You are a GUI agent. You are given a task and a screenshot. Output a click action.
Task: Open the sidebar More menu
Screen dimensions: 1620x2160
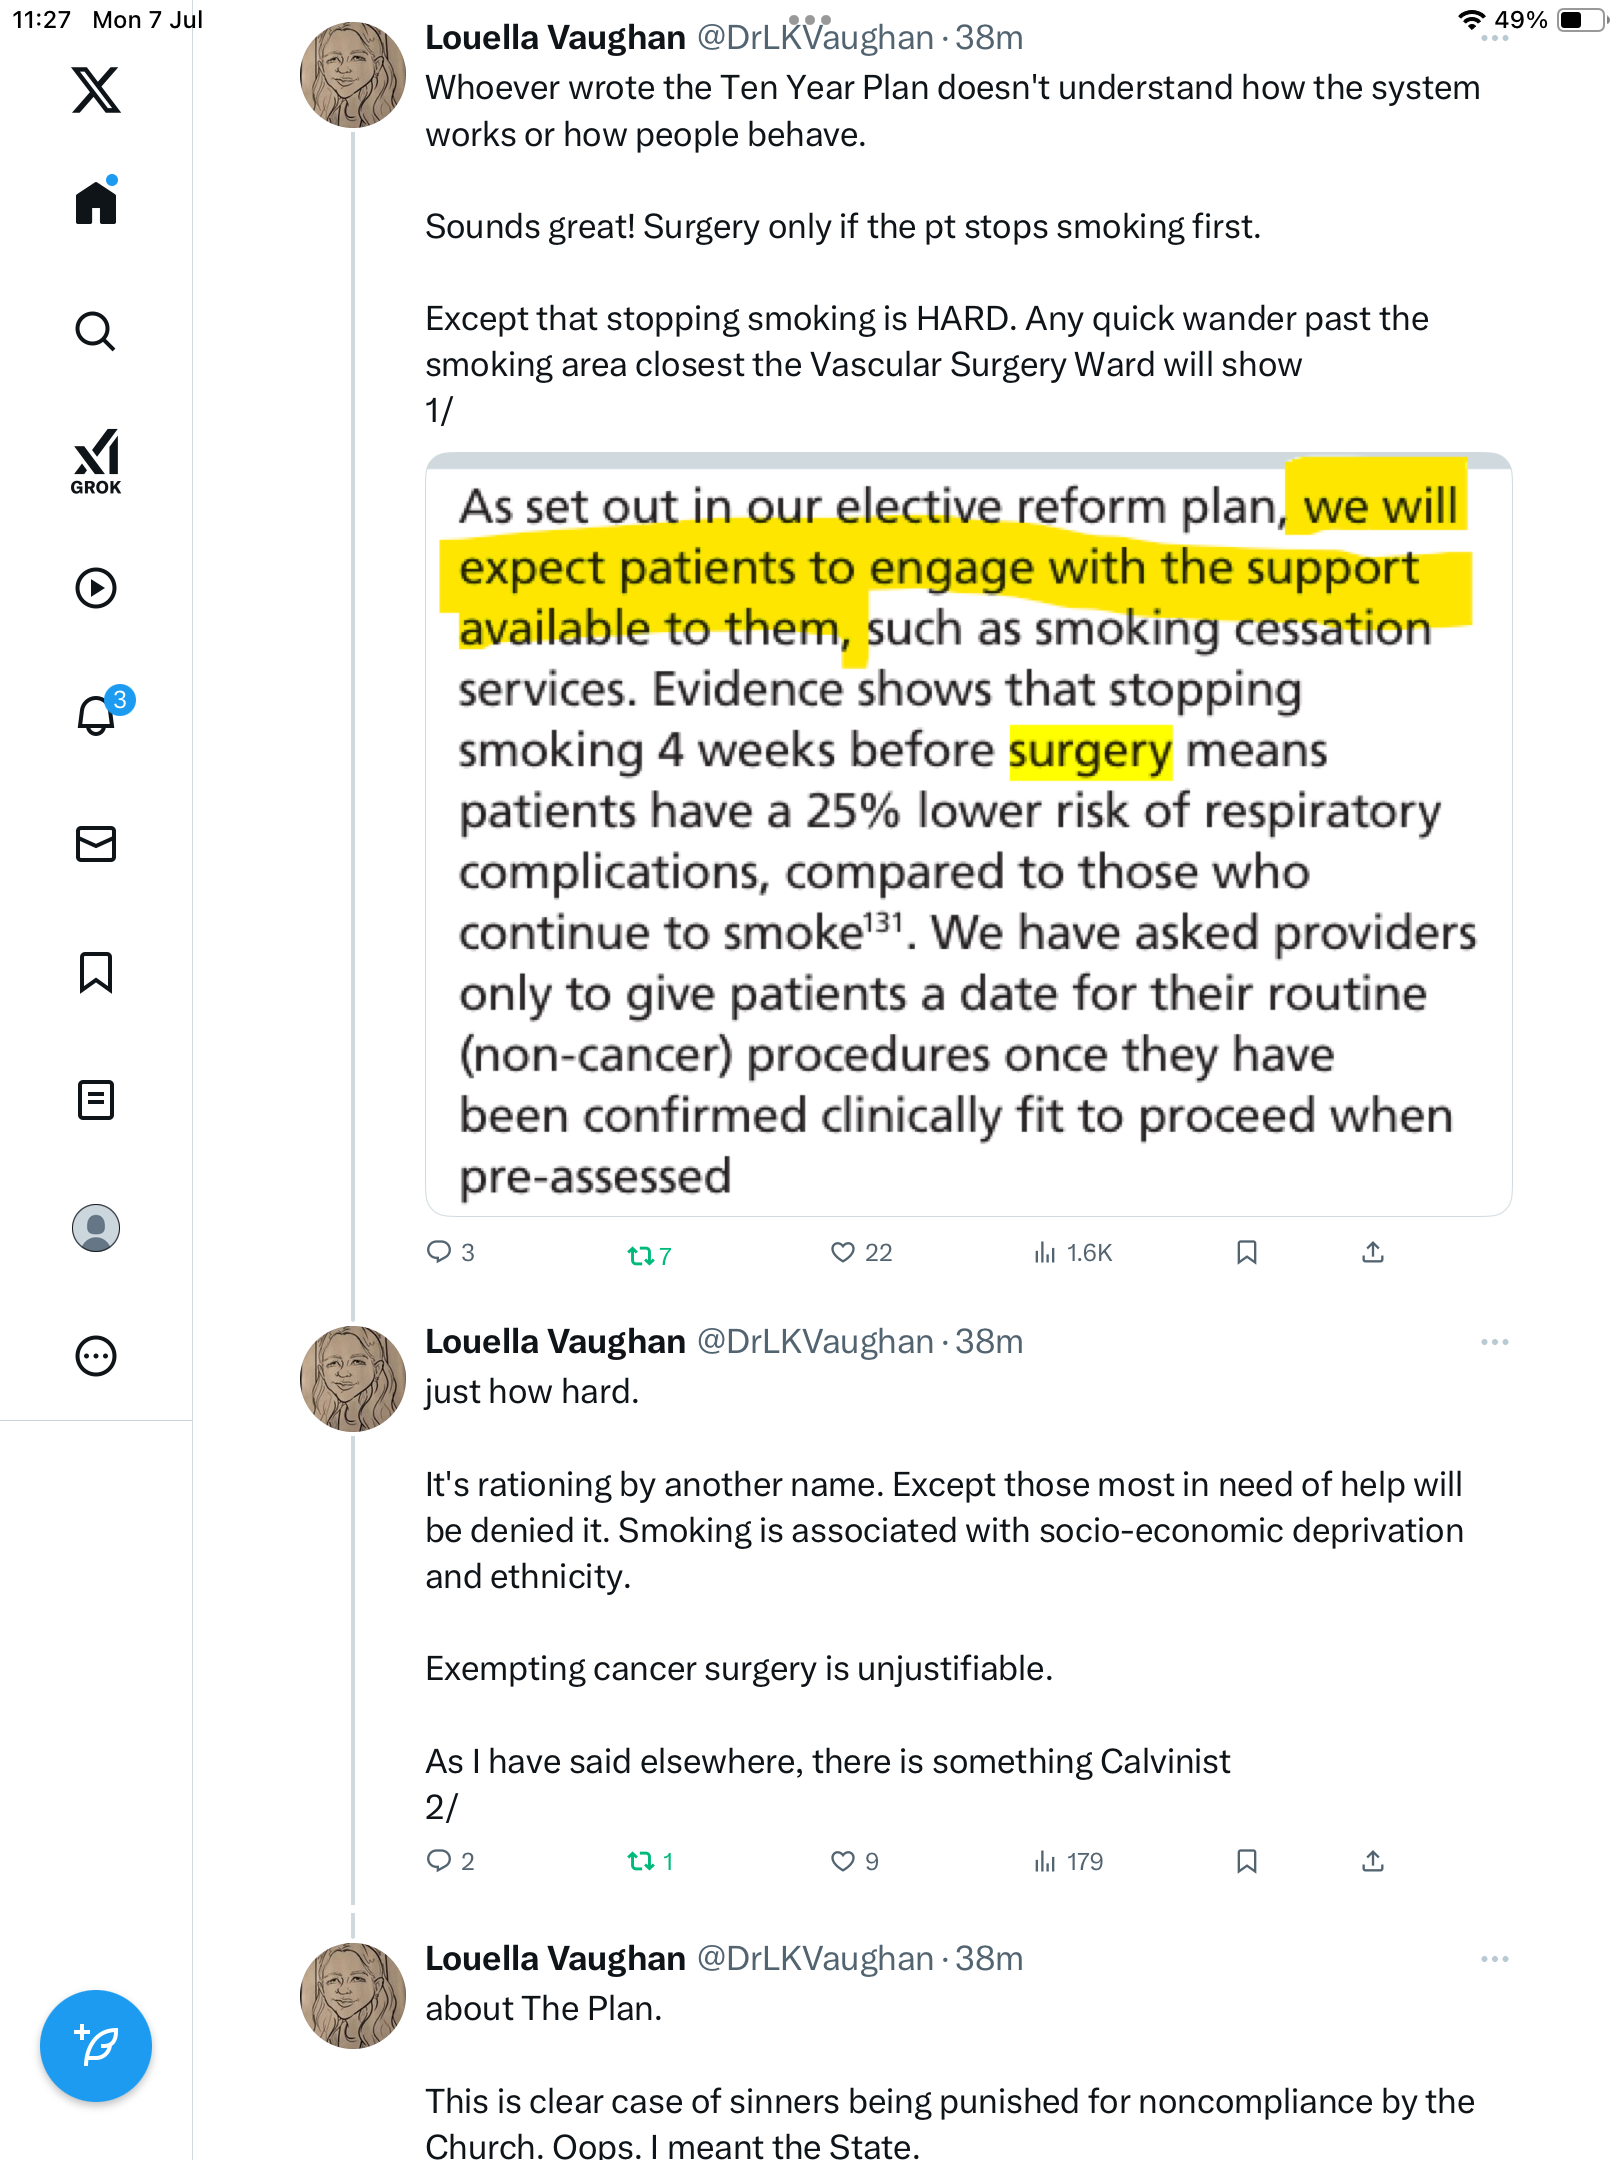(96, 1356)
